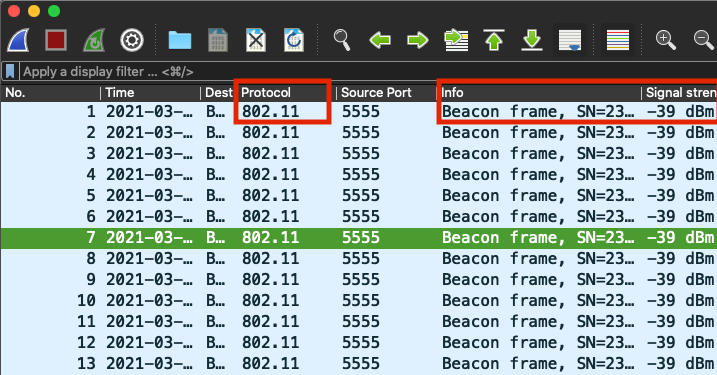The height and width of the screenshot is (375, 717).
Task: Sort by the No. column header
Action: coord(50,93)
